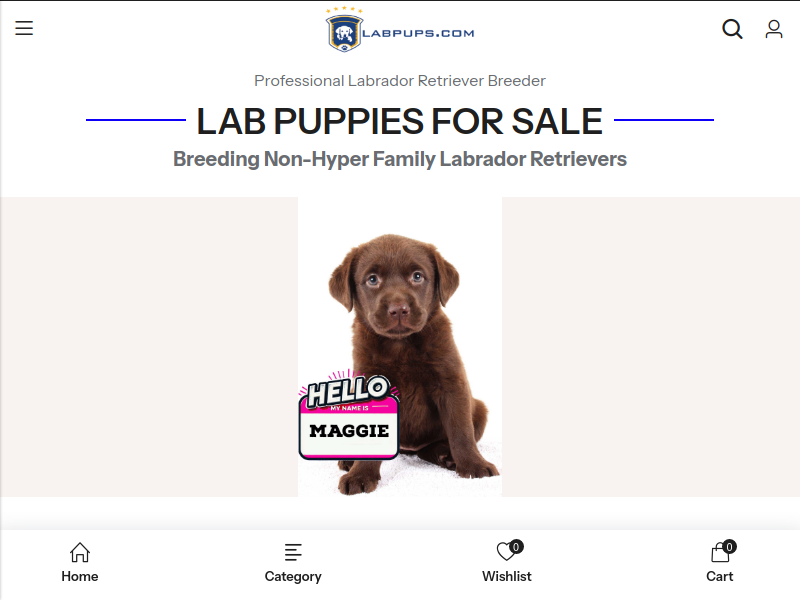Click the Labpups shield logo emblem

(344, 33)
